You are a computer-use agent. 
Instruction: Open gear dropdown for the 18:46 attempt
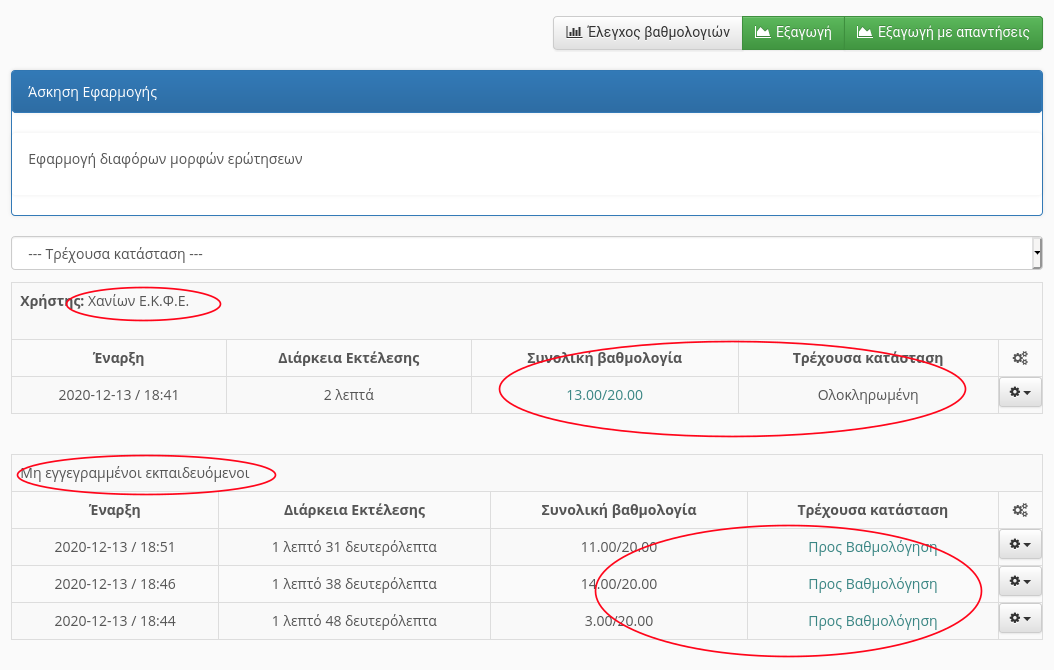pos(1020,581)
